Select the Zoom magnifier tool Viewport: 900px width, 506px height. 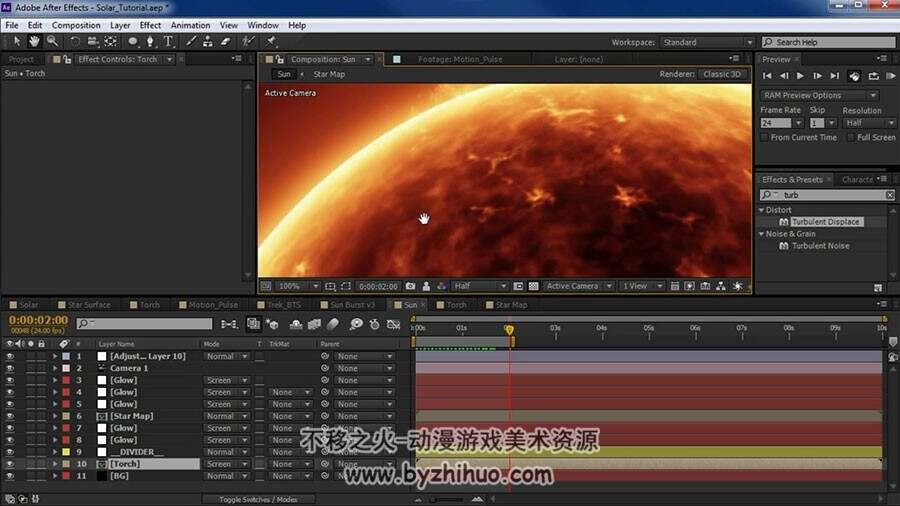click(52, 41)
